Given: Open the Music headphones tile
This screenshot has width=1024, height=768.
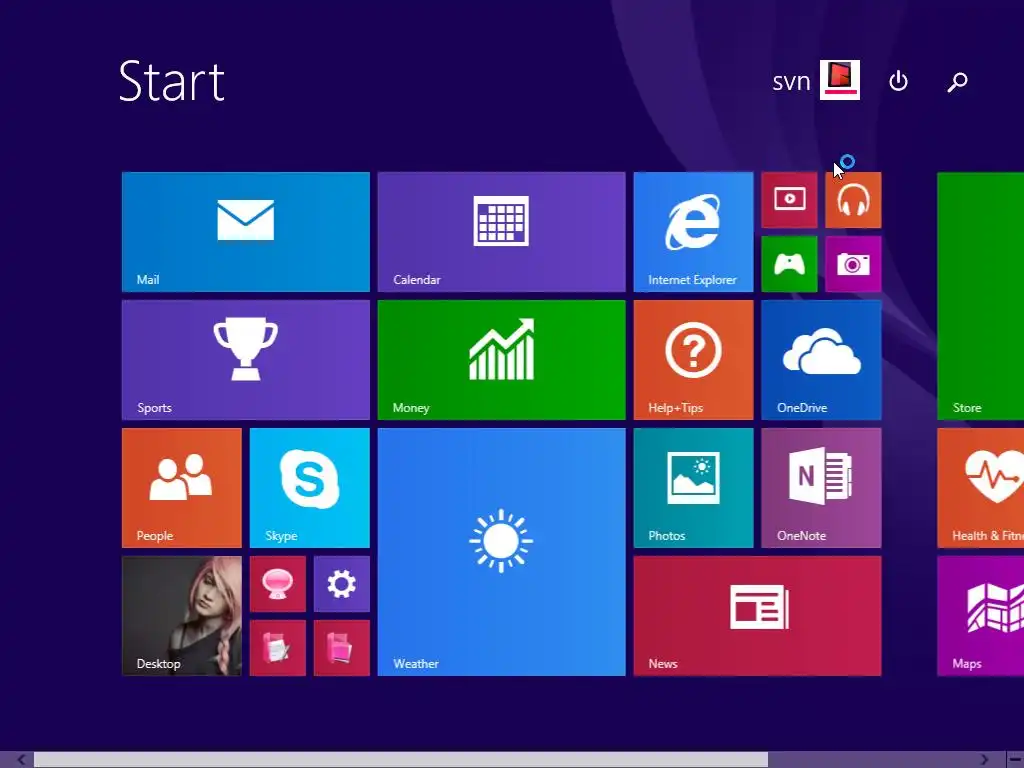Looking at the screenshot, I should (853, 200).
